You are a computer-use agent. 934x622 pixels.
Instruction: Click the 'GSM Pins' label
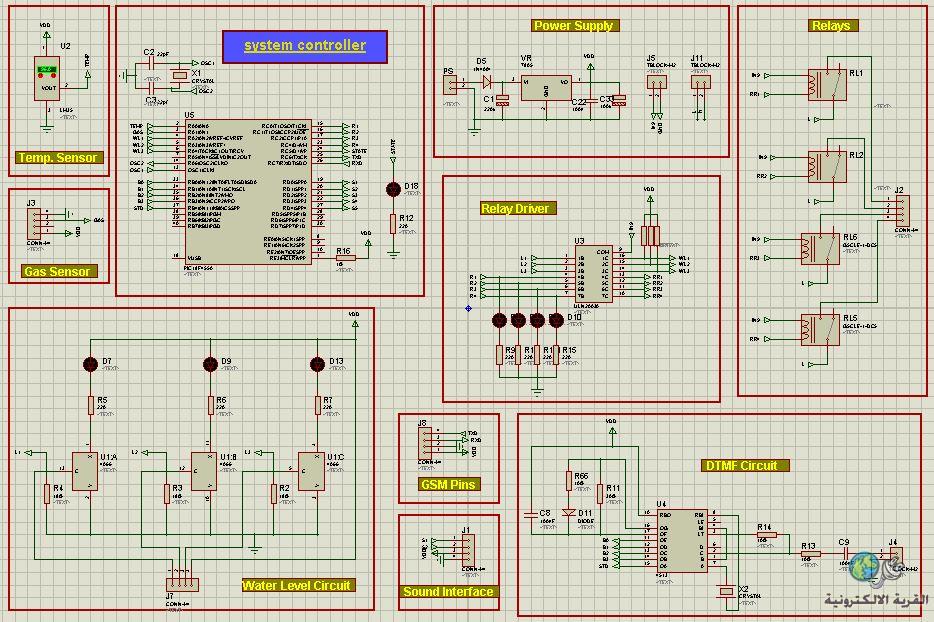[449, 484]
